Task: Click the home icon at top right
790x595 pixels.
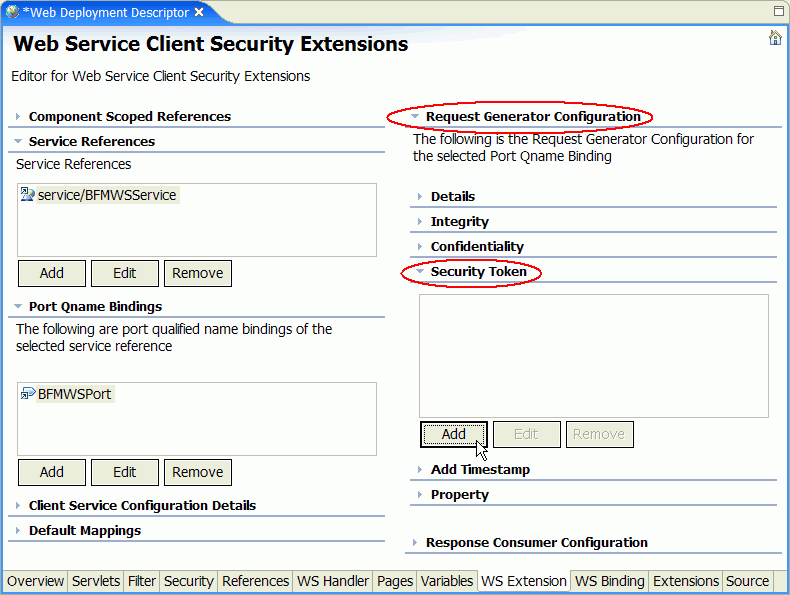Action: pos(775,38)
